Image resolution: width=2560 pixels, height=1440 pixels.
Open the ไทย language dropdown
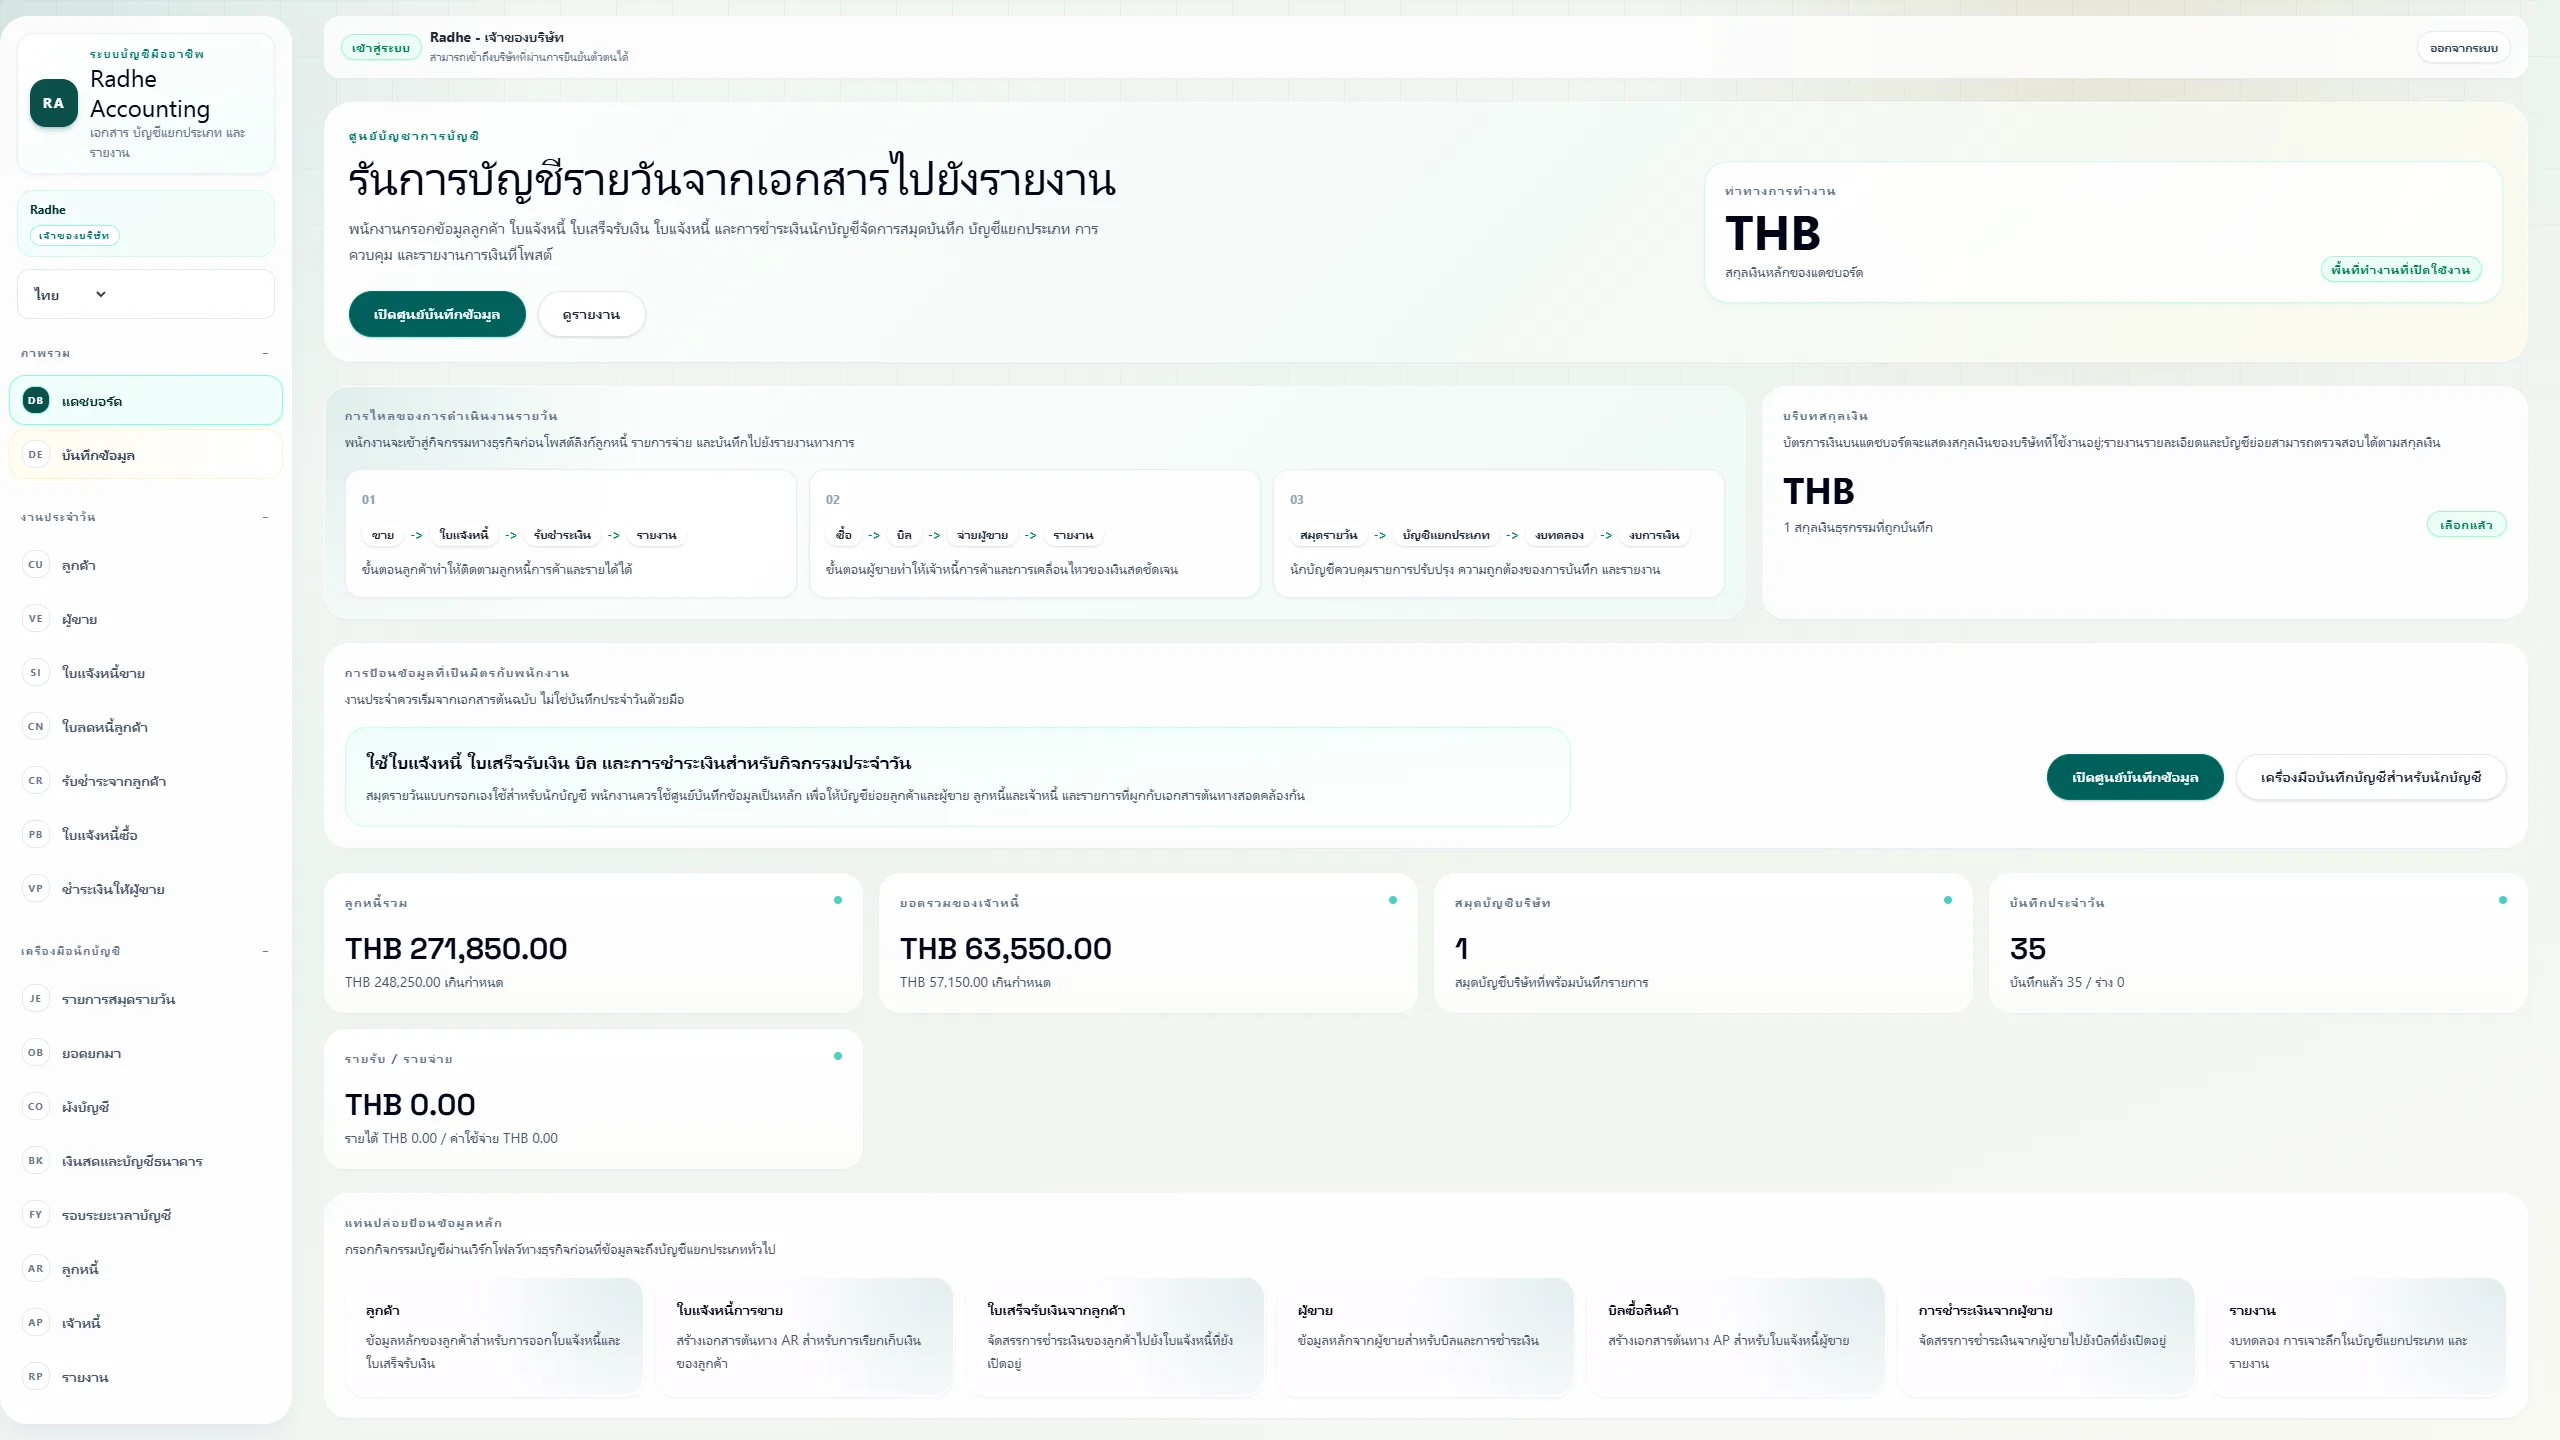[146, 294]
